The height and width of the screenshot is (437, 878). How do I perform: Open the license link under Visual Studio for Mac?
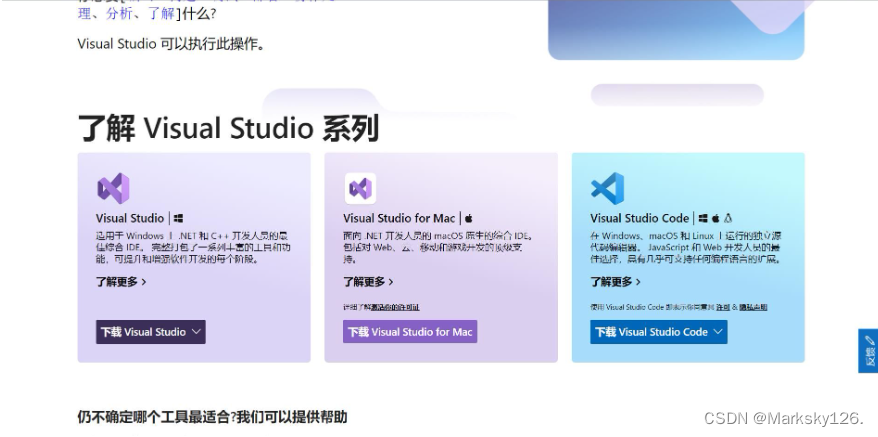coord(395,307)
